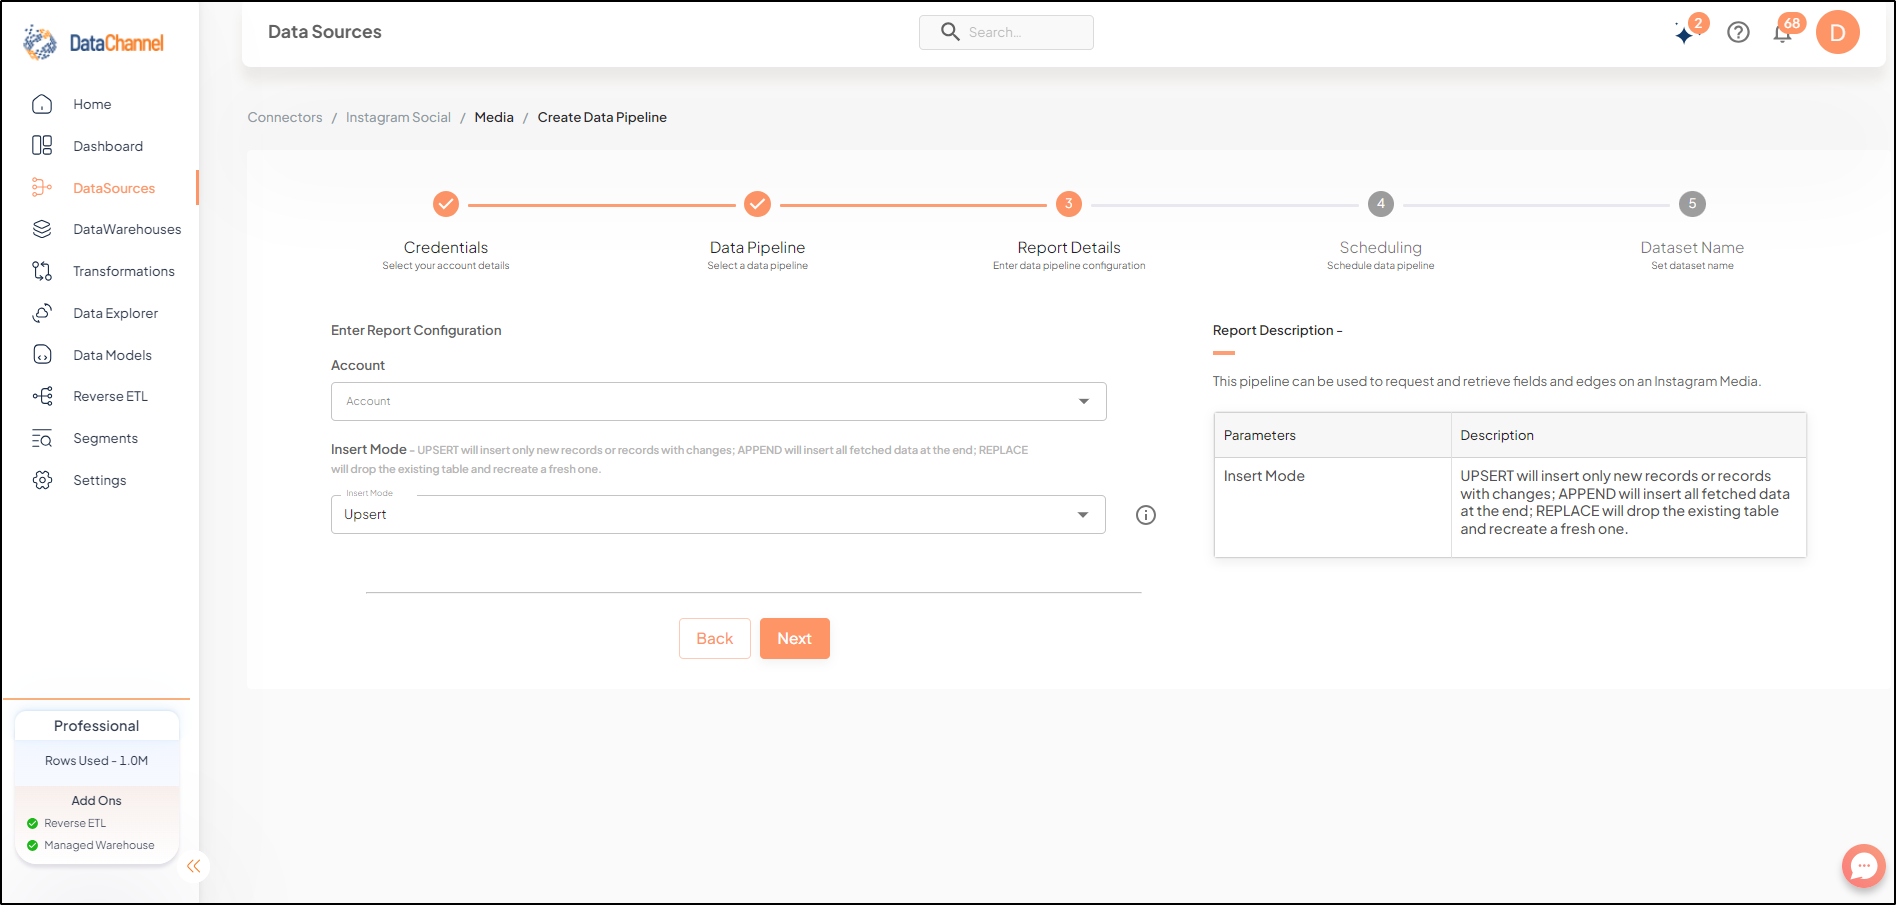The width and height of the screenshot is (1896, 905).
Task: Click the search magnifier icon
Action: tap(950, 32)
